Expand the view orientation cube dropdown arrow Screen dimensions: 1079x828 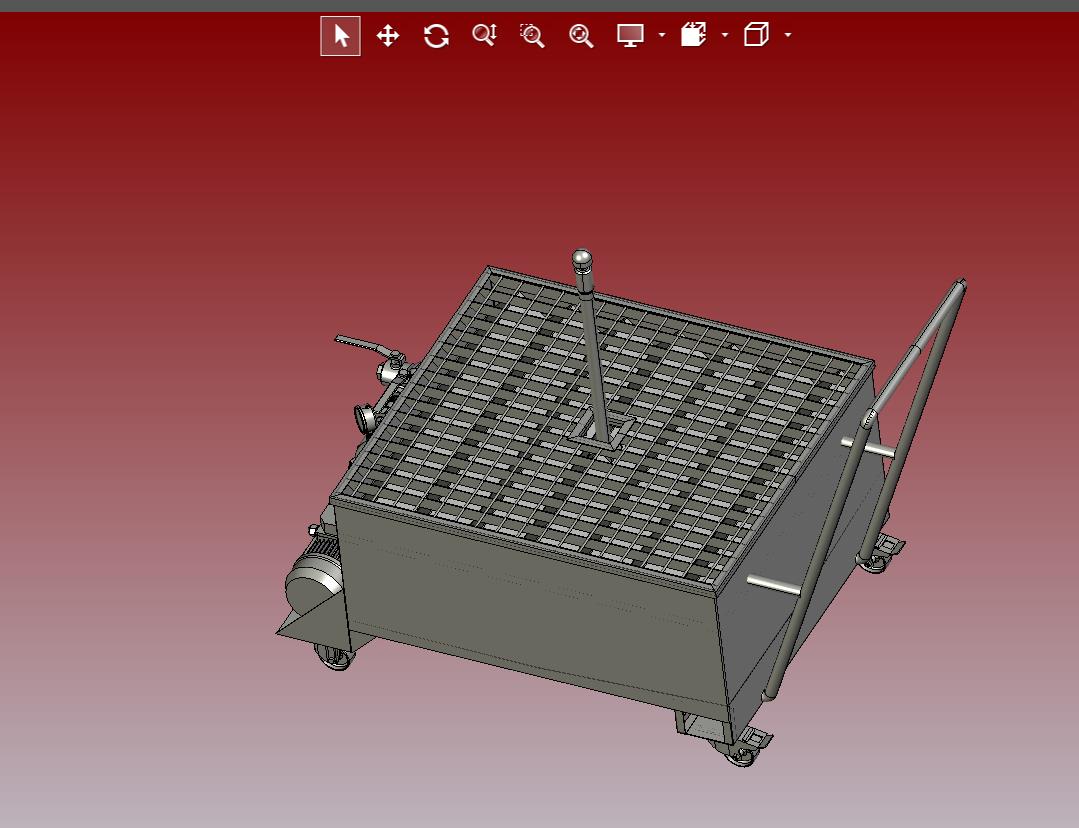788,34
